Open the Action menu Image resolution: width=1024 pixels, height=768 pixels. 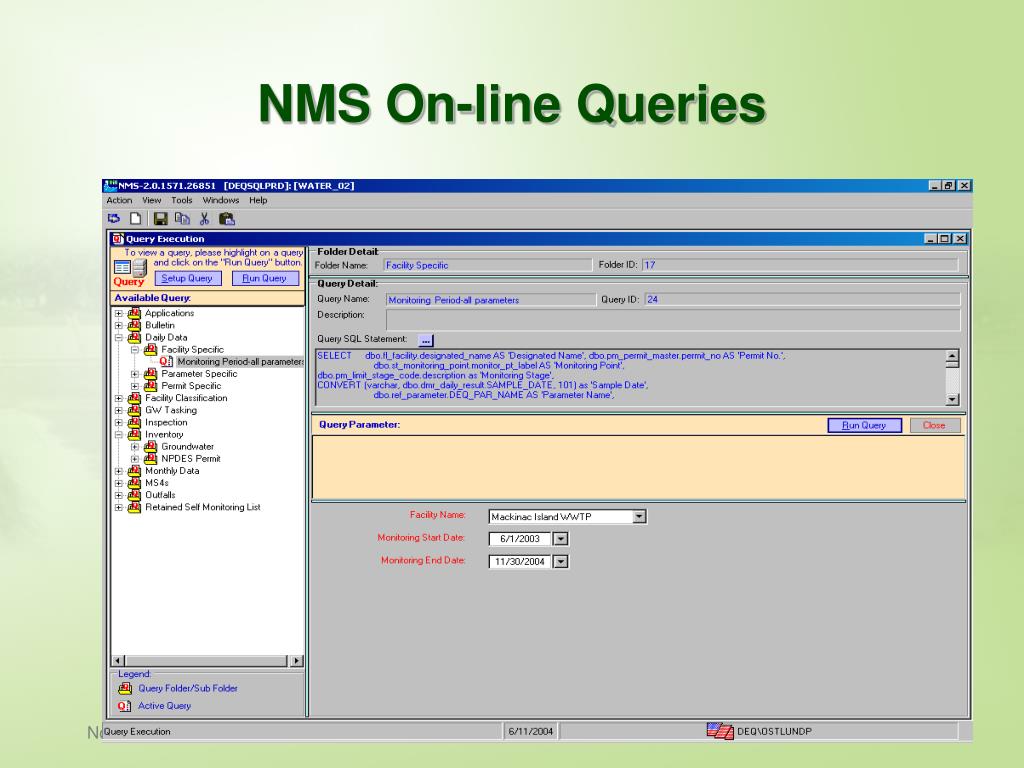[119, 200]
